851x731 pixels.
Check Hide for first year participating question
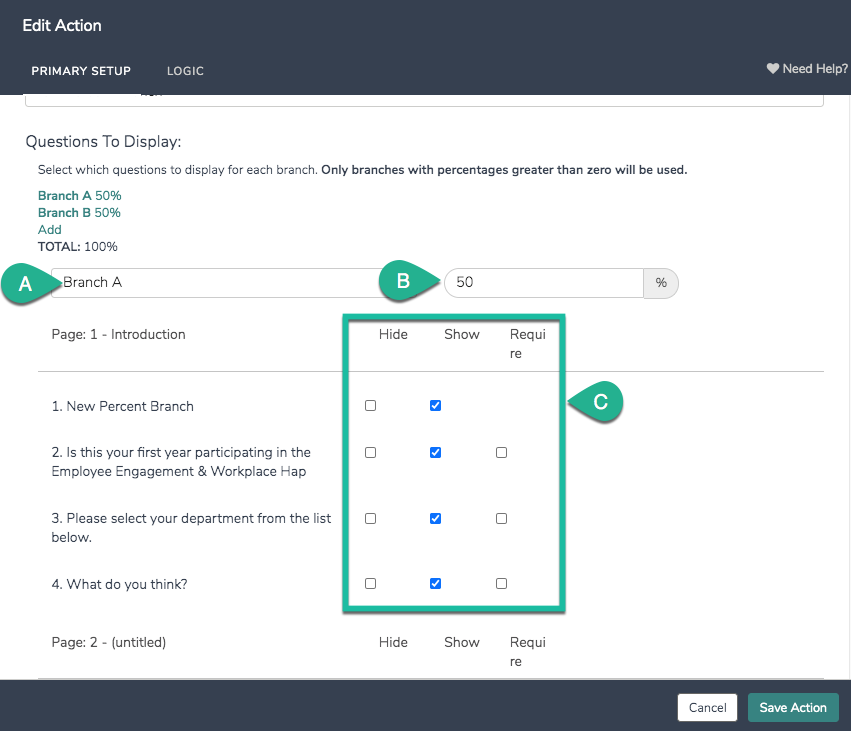click(x=371, y=453)
